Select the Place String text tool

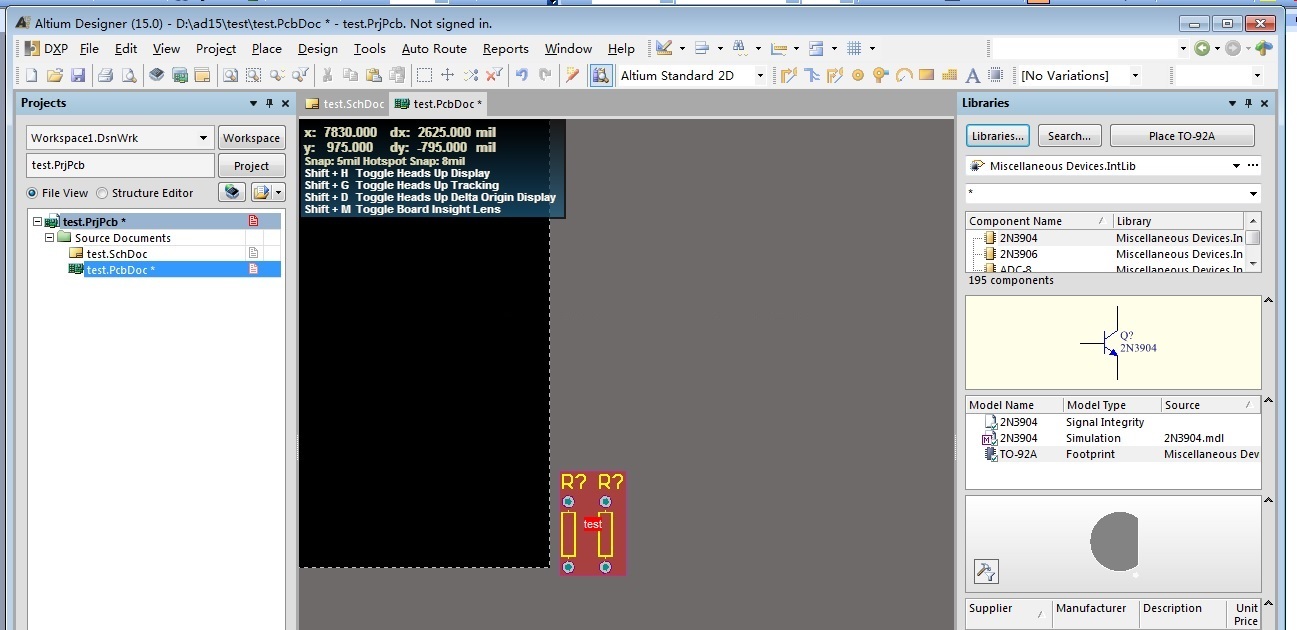[x=970, y=75]
